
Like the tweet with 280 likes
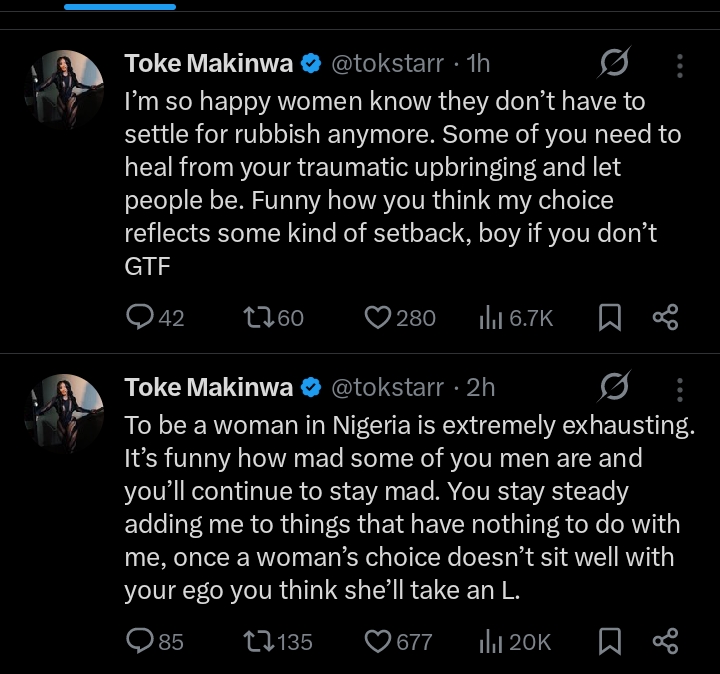click(x=377, y=318)
